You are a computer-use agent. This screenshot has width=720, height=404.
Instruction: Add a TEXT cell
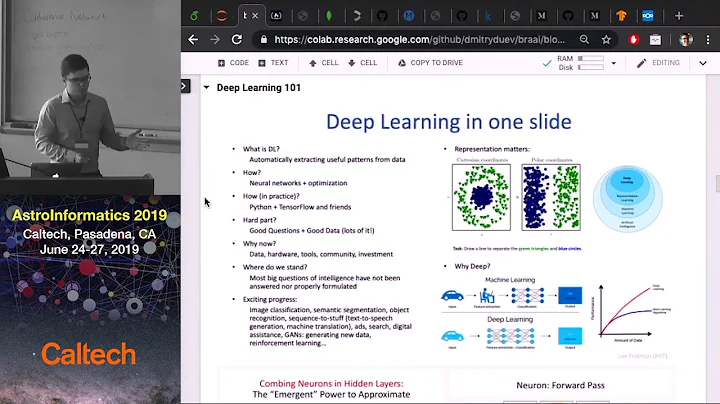click(x=273, y=63)
